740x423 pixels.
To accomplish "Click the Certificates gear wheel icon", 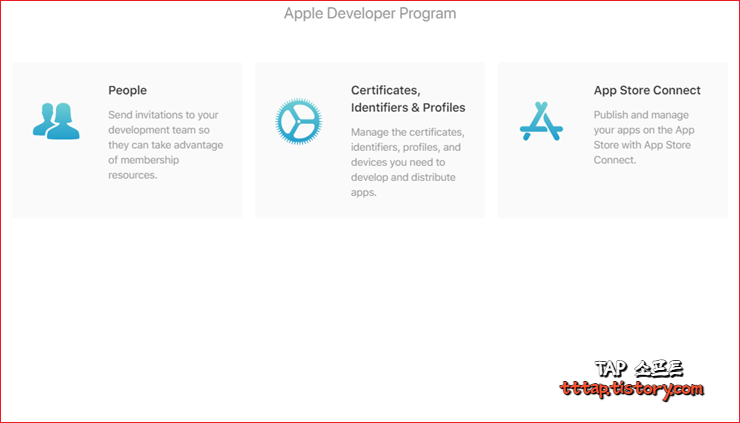I will click(x=299, y=121).
